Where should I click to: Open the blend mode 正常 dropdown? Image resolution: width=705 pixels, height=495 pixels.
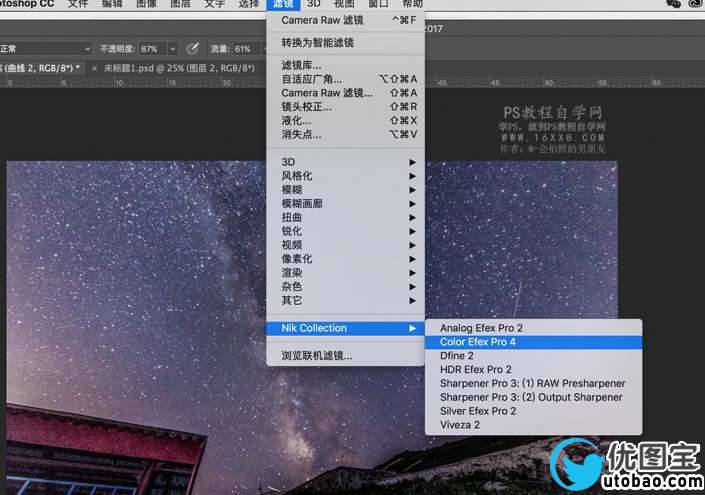click(x=45, y=49)
